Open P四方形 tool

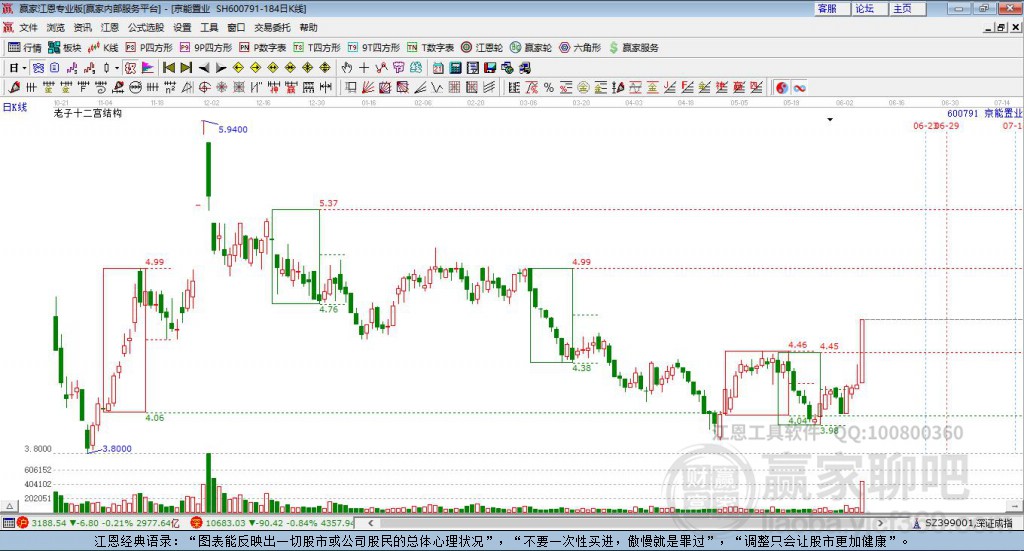tap(149, 48)
